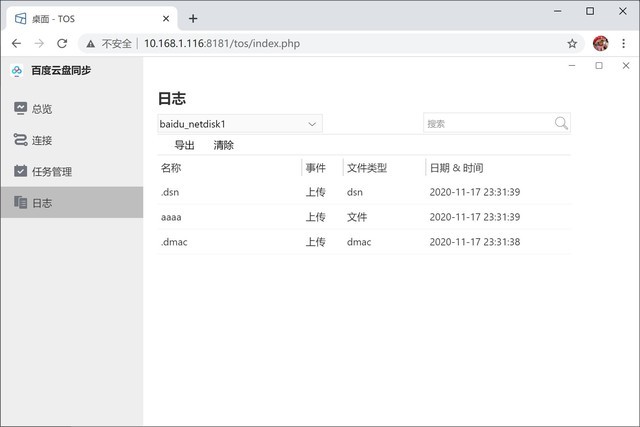Click the 百度云盘同步 app title
Viewport: 640px width, 427px height.
coord(61,71)
